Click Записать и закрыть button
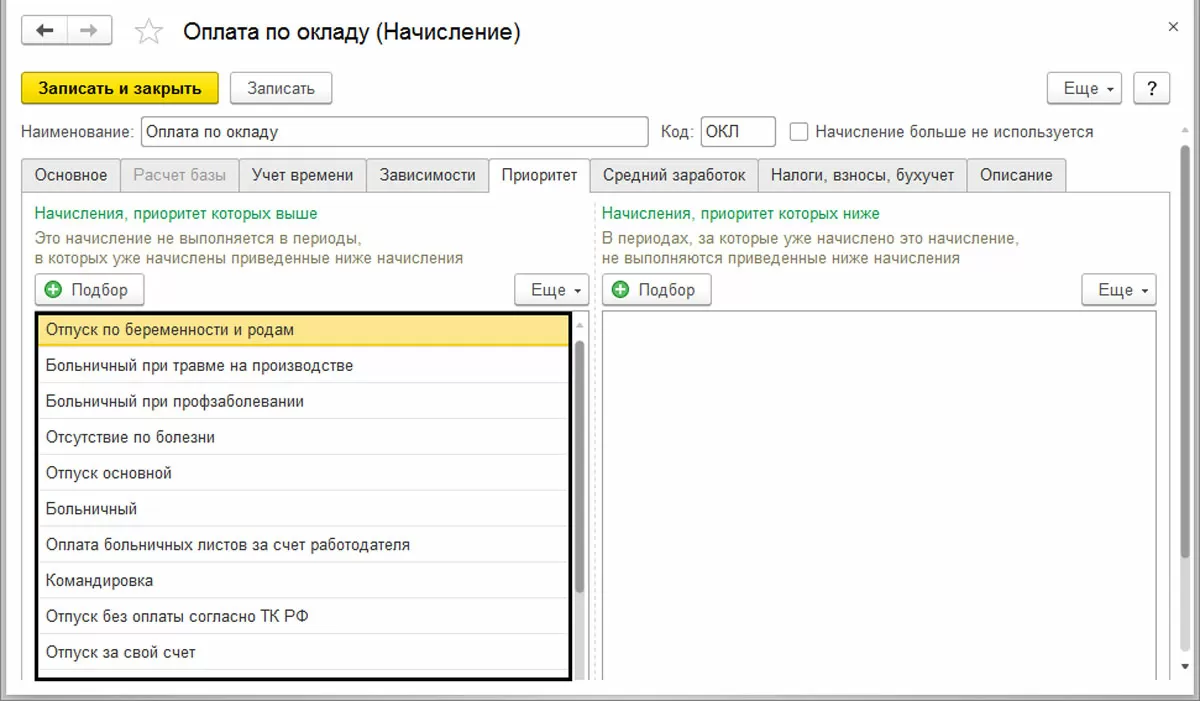Viewport: 1200px width, 701px height. click(x=119, y=88)
